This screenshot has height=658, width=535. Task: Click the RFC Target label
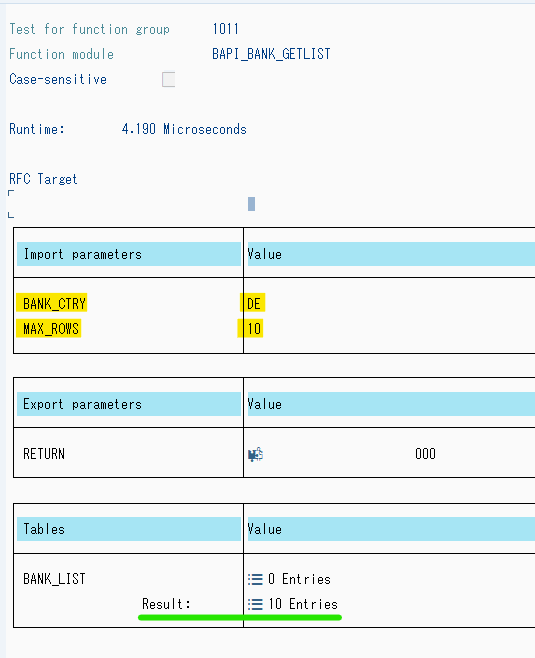[x=43, y=179]
